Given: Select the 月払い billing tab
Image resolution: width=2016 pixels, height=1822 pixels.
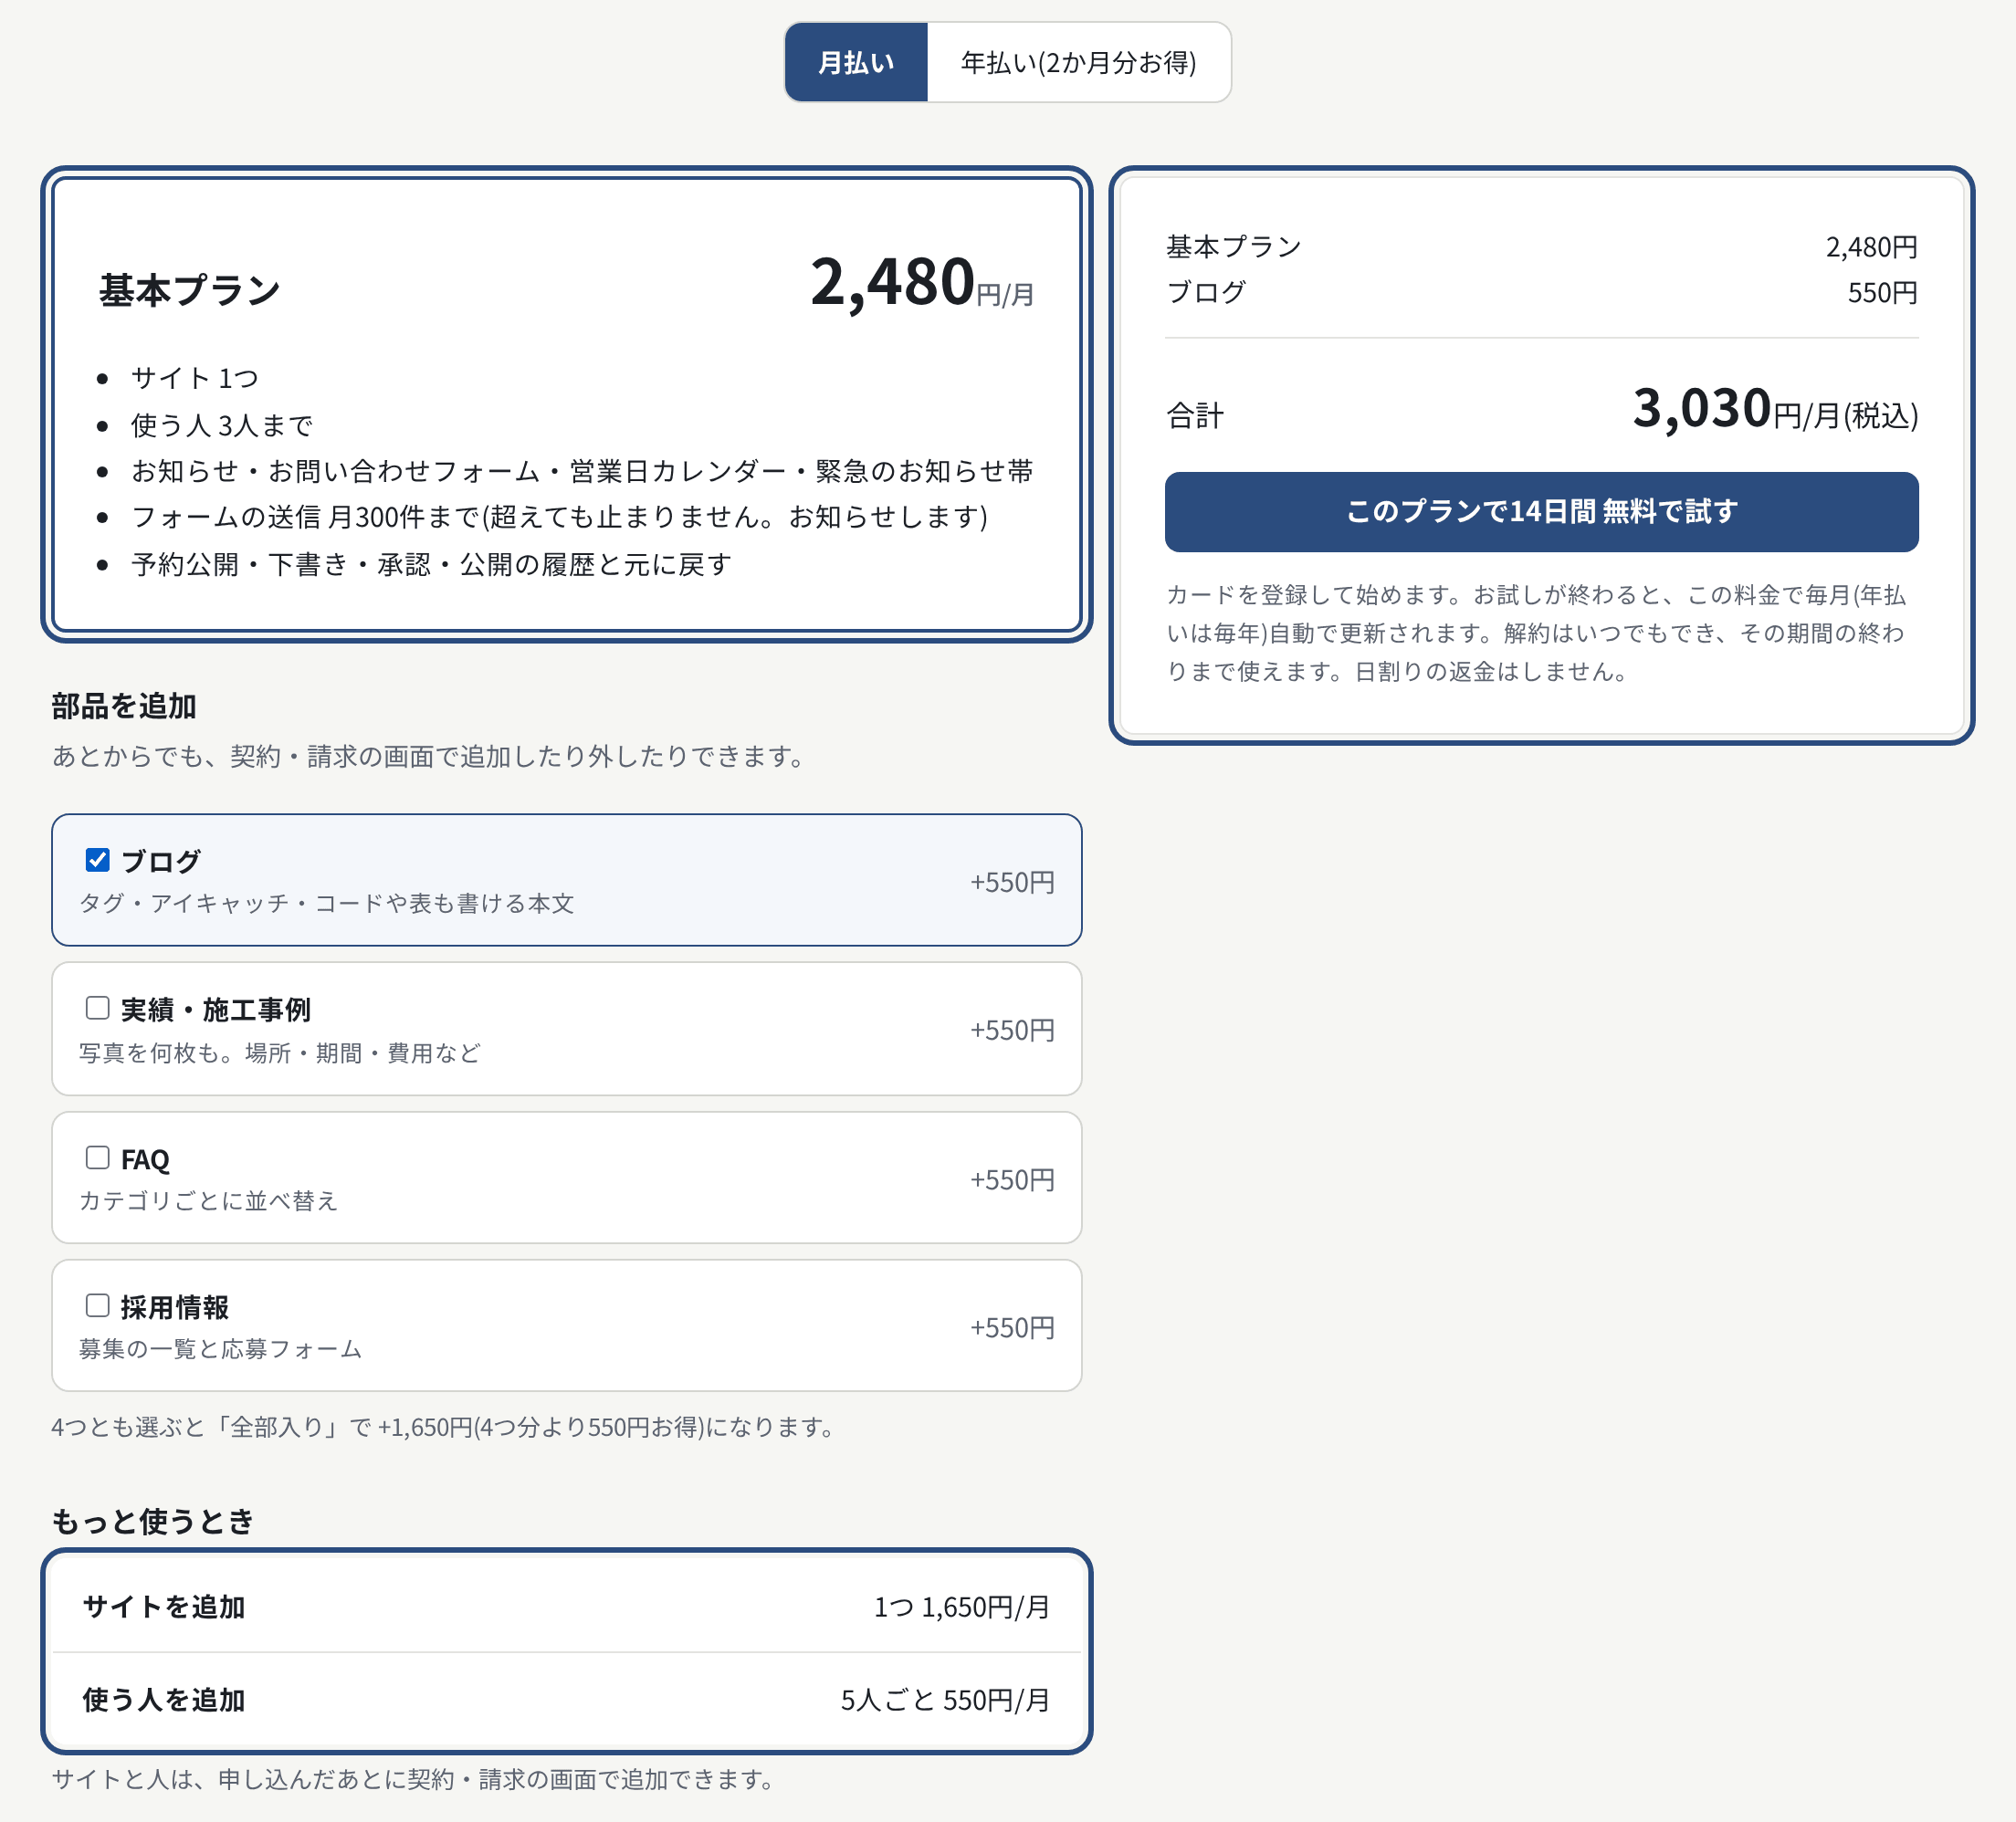Looking at the screenshot, I should tap(856, 62).
